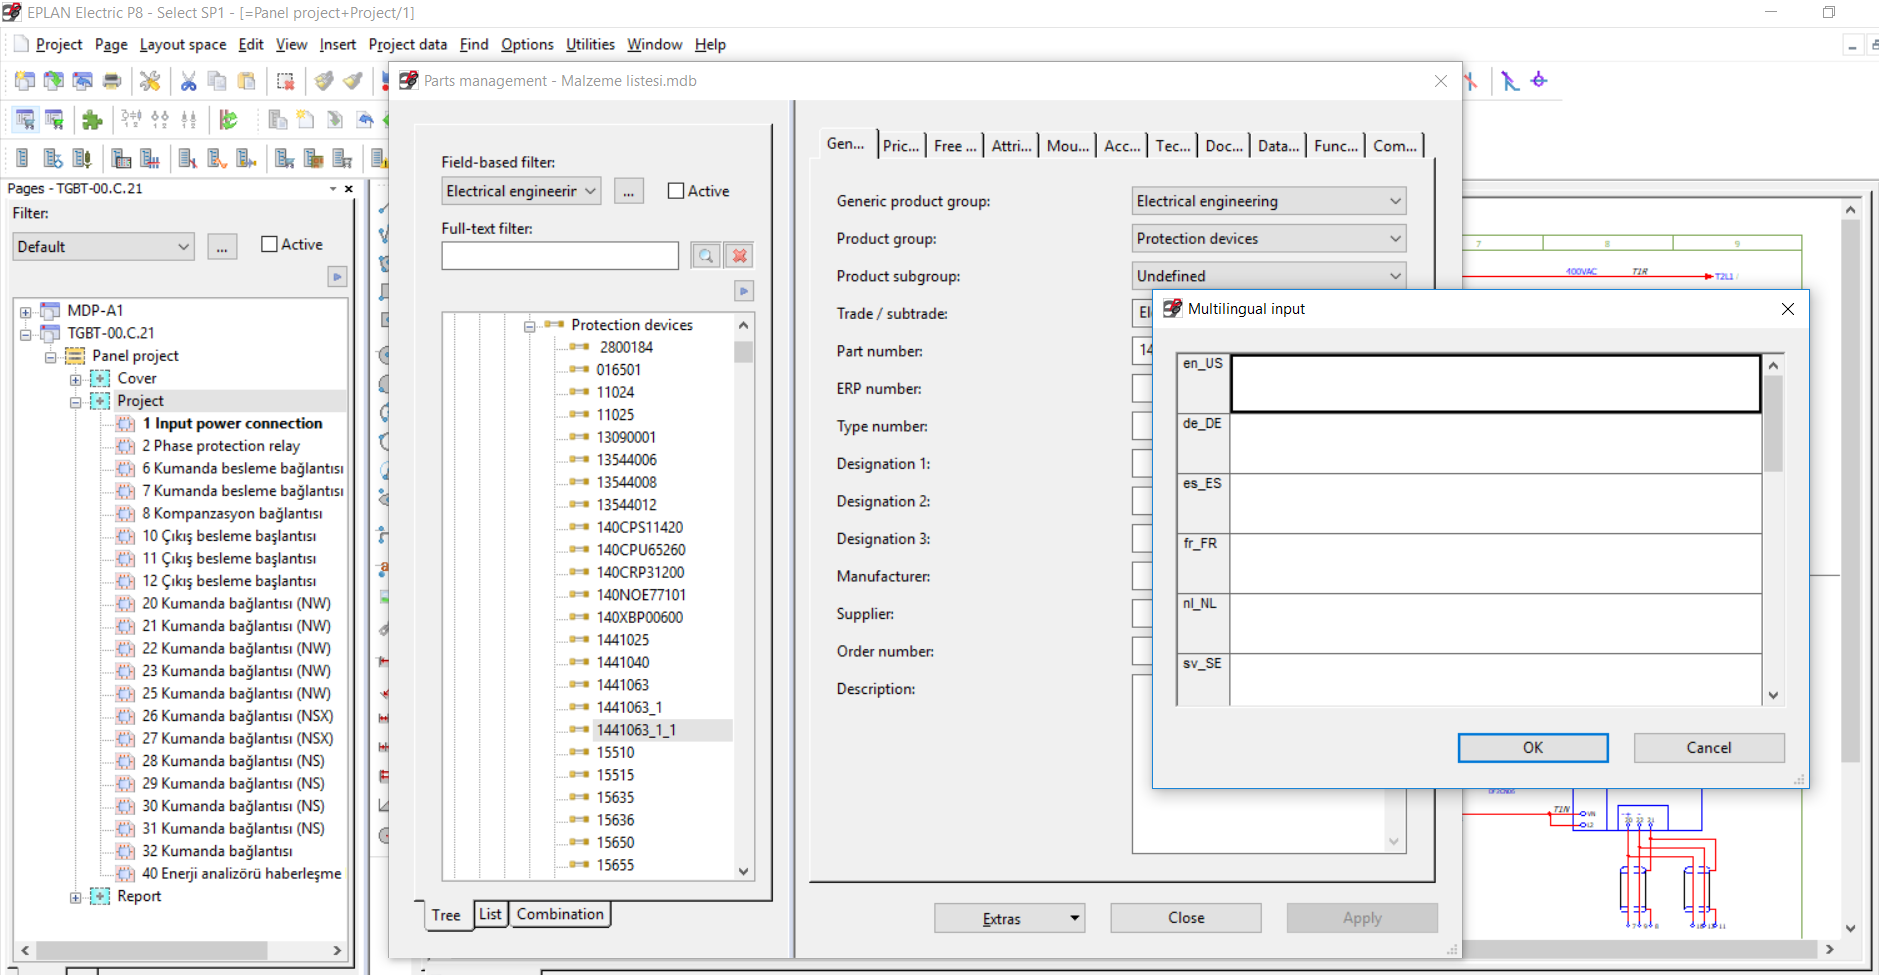Click the close project icon with blue arrow
This screenshot has height=975, width=1879.
click(x=83, y=81)
